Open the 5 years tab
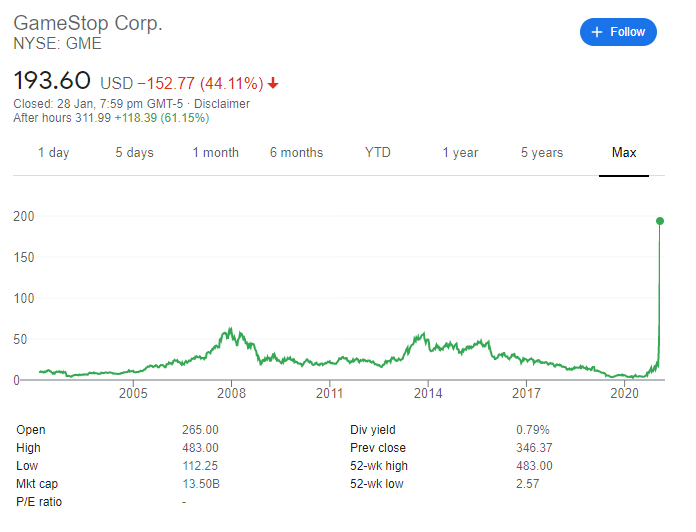696x532 pixels. click(541, 153)
